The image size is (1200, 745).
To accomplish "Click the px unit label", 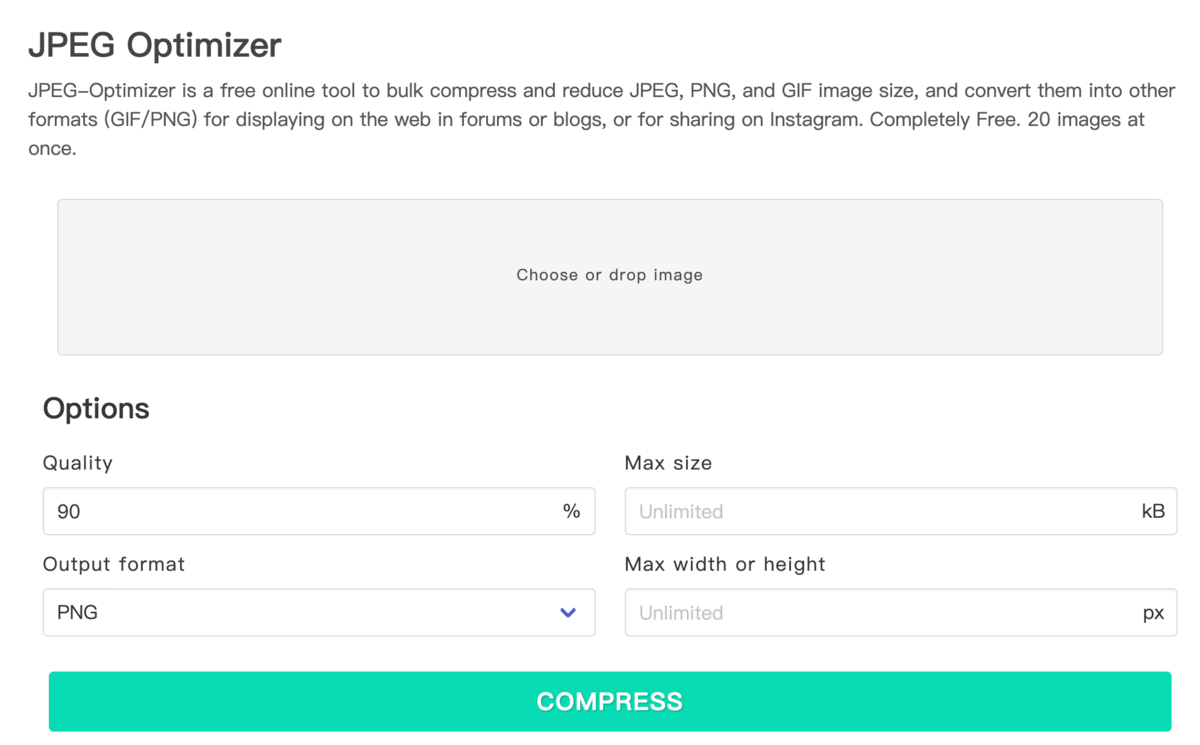I will tap(1154, 612).
